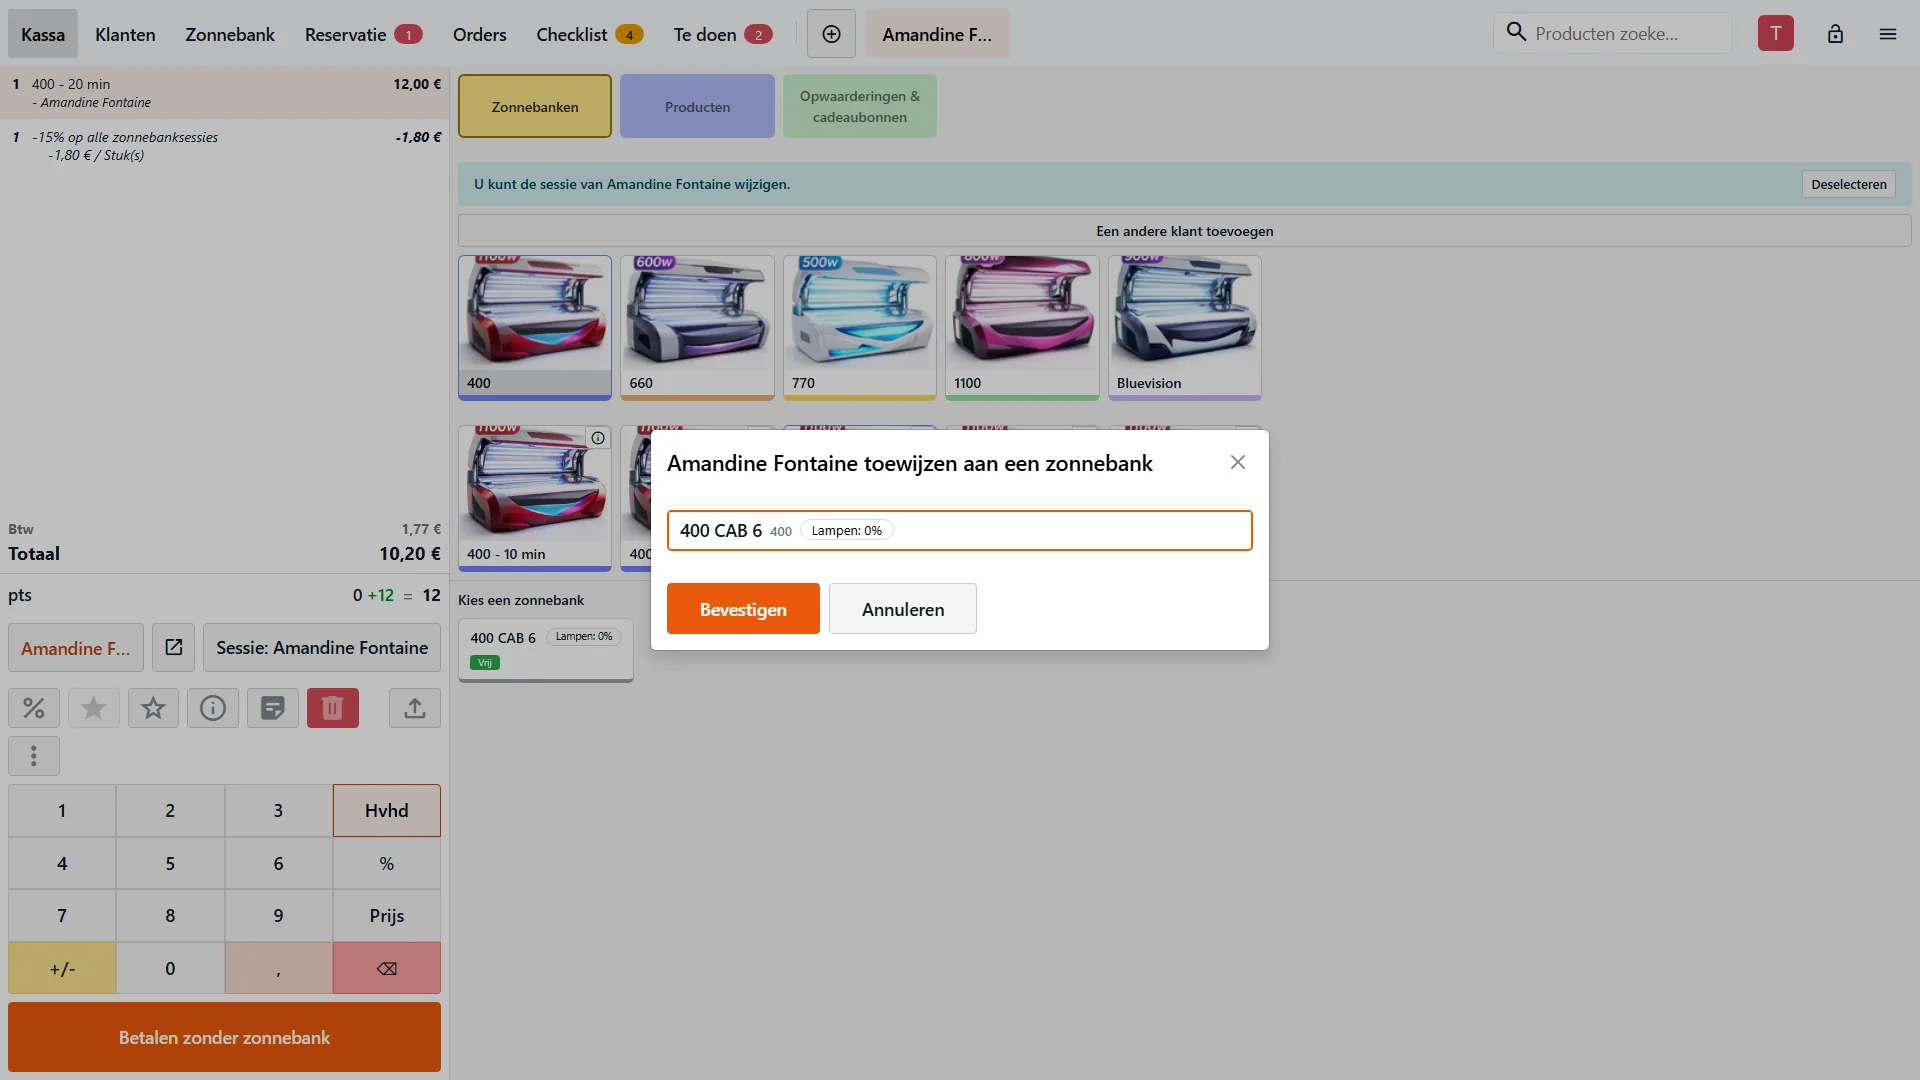
Task: Open the hamburger menu
Action: [x=1888, y=34]
